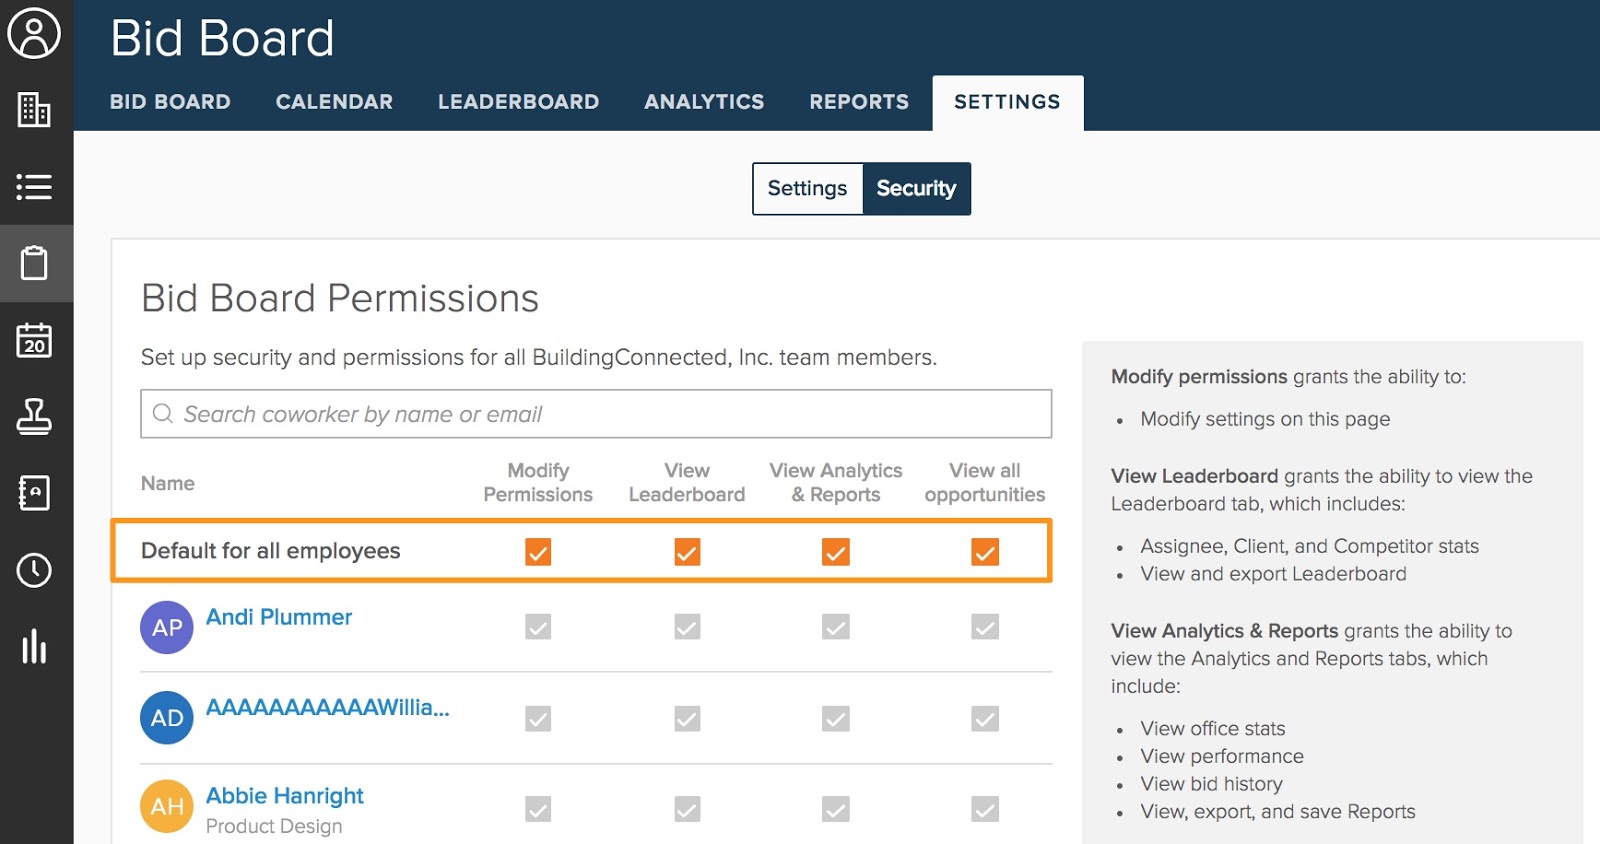This screenshot has width=1600, height=844.
Task: Select the Settings segment button
Action: 807,189
